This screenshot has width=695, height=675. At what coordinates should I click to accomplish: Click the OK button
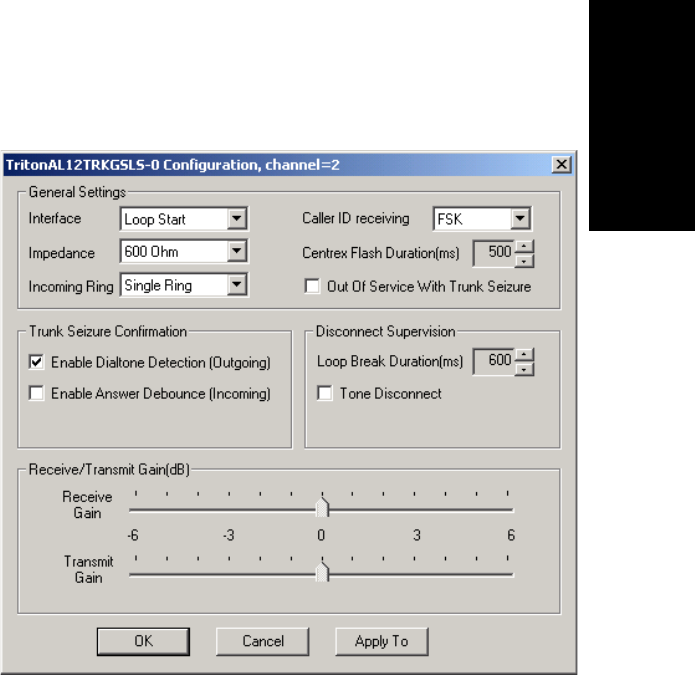coord(143,641)
